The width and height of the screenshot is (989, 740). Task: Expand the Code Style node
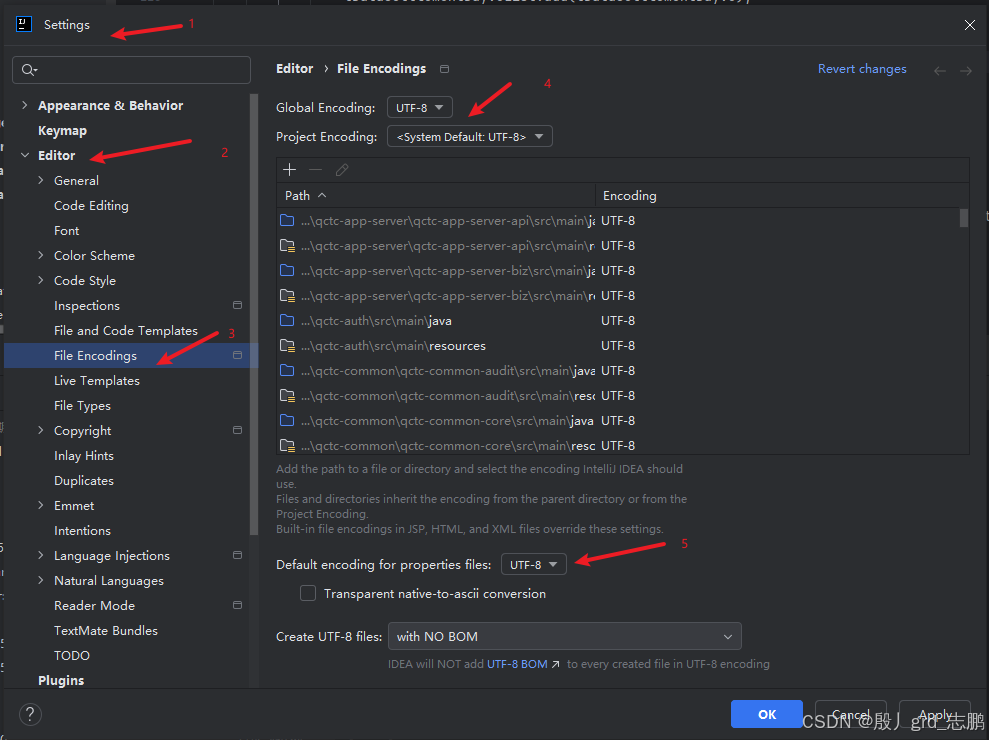(41, 280)
